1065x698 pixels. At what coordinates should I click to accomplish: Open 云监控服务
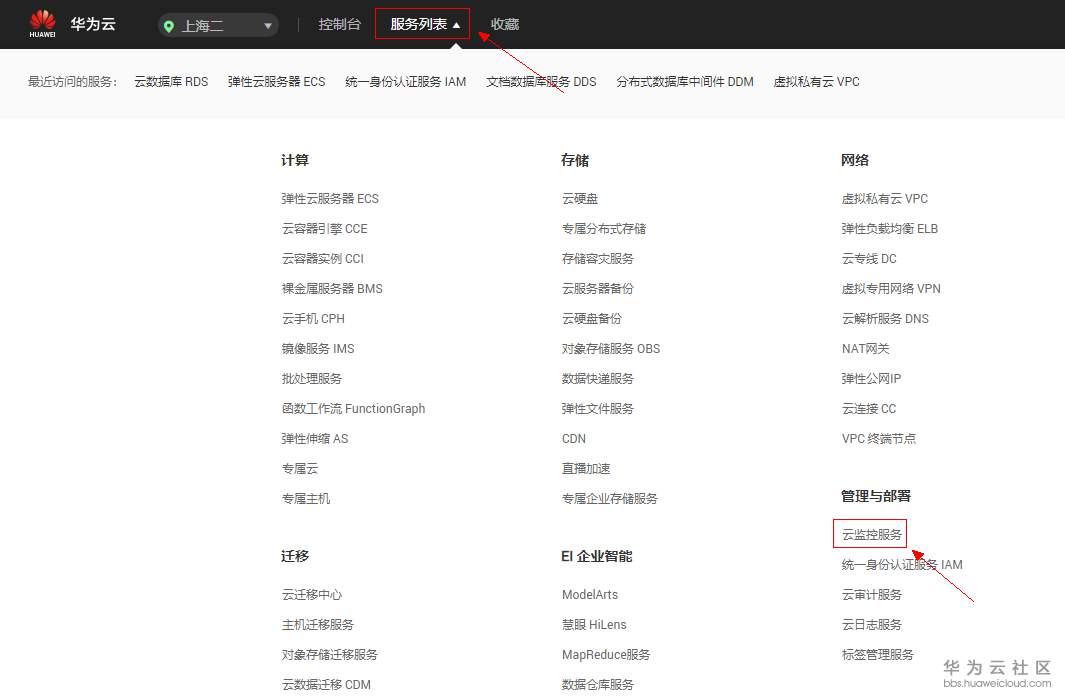871,534
